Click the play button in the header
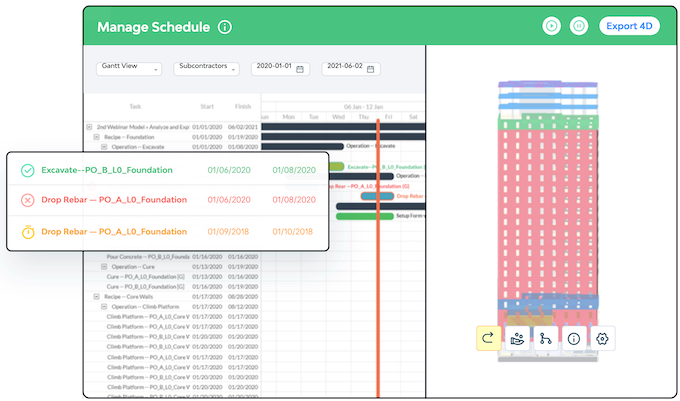This screenshot has height=401, width=680. (x=551, y=26)
